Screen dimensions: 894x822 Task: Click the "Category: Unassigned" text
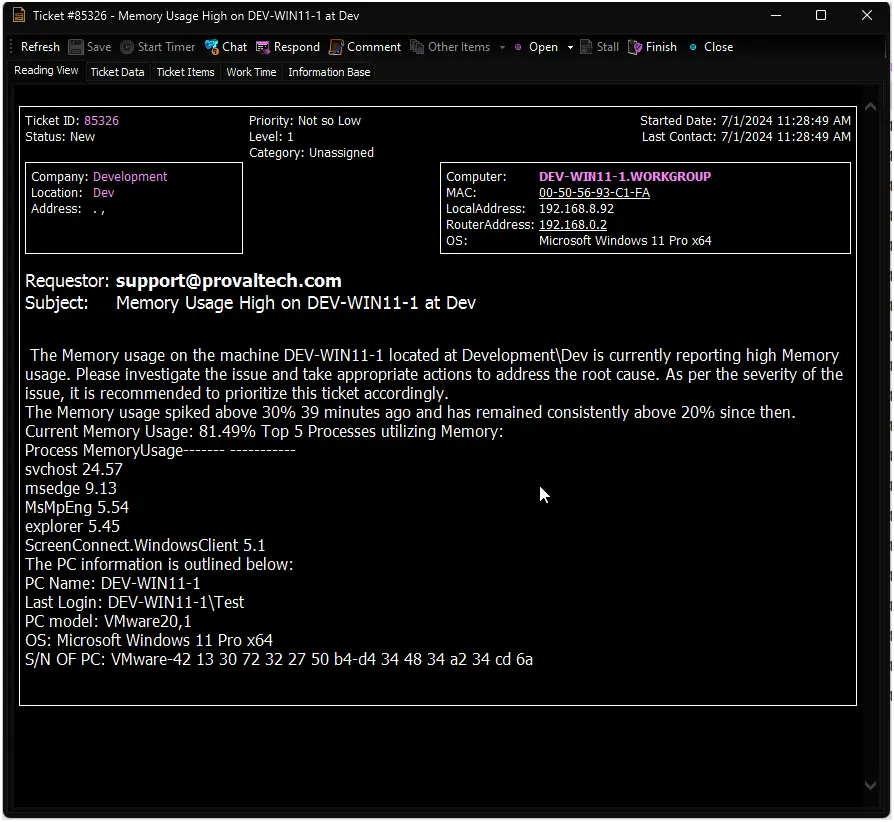(x=311, y=153)
